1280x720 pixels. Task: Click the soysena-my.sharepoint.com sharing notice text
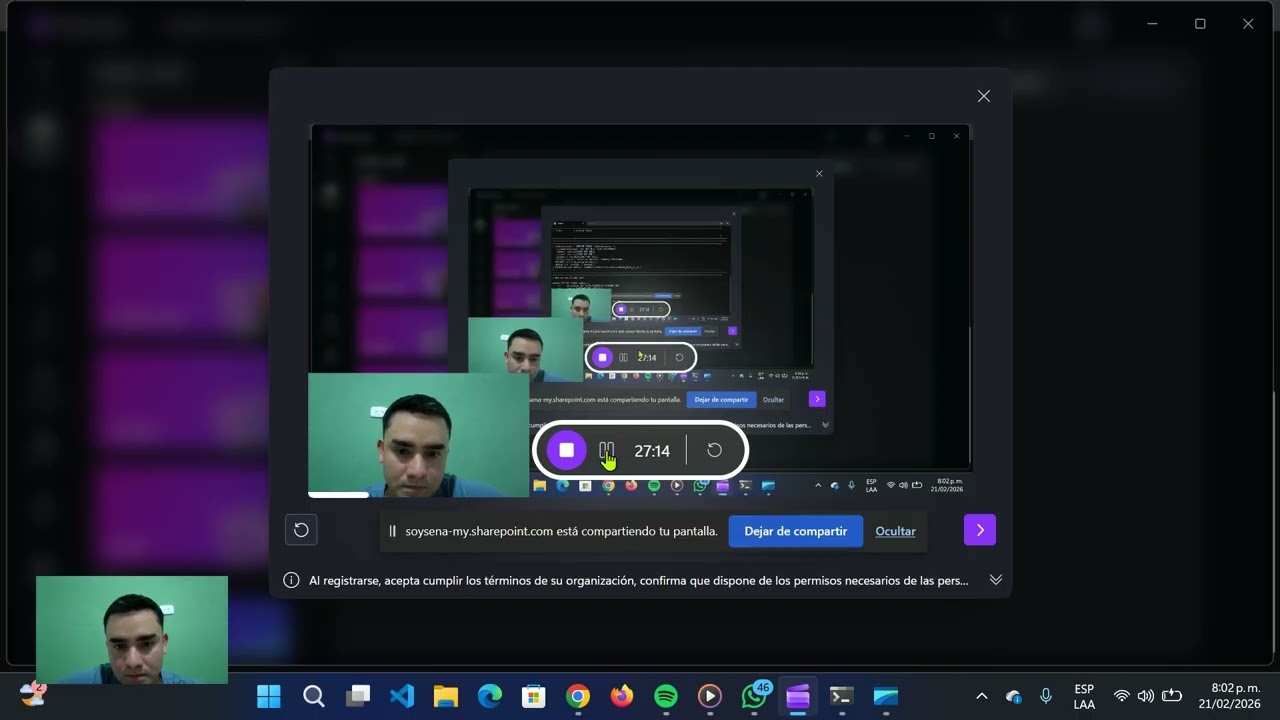tap(561, 531)
